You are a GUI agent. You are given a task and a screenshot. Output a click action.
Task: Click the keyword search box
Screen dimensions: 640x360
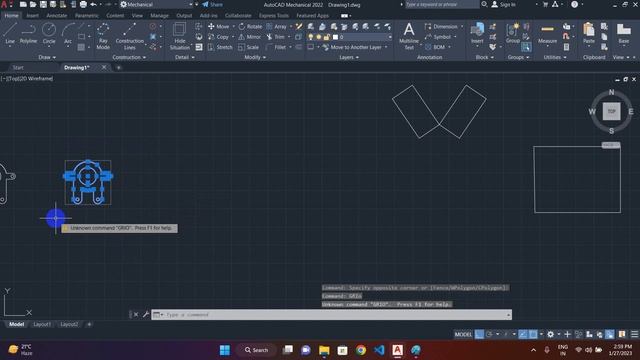tap(442, 4)
